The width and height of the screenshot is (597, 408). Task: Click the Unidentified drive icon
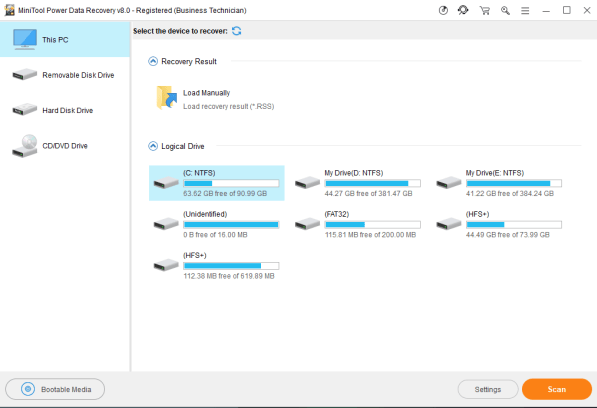(166, 224)
